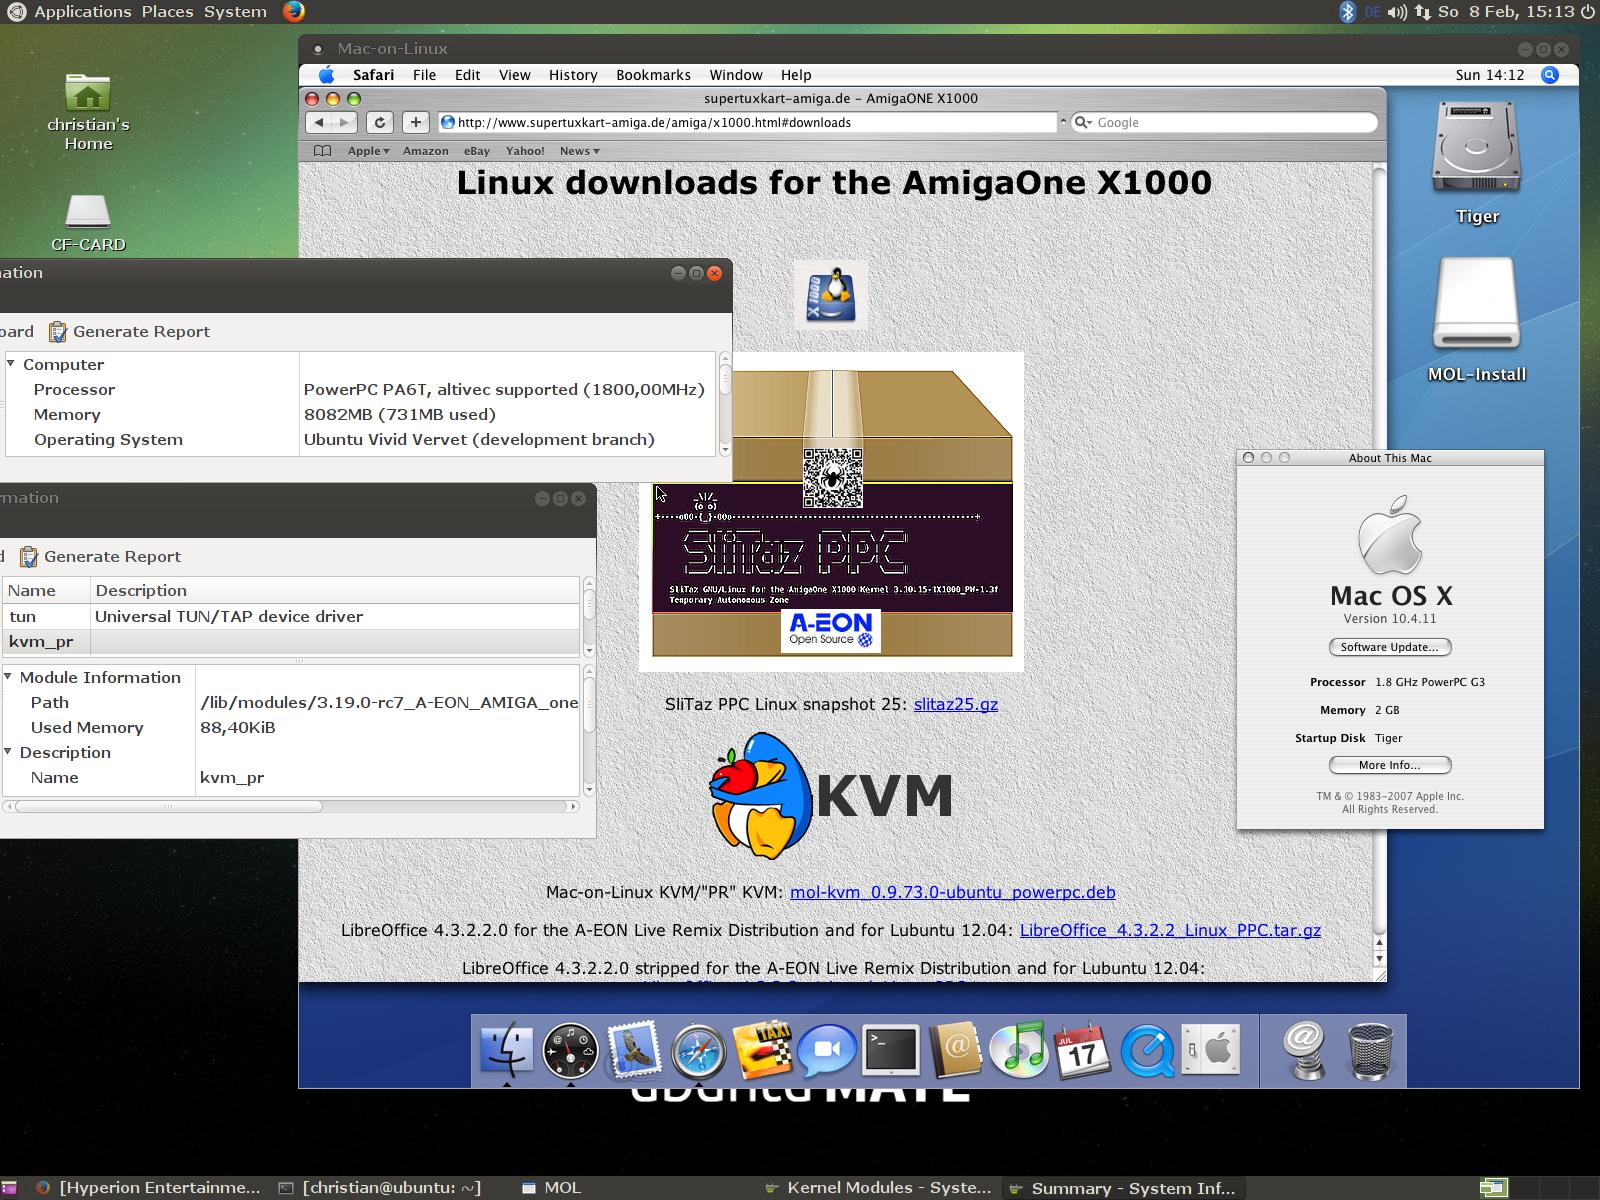Open Terminal icon in the dock
Viewport: 1600px width, 1200px height.
coord(890,1051)
